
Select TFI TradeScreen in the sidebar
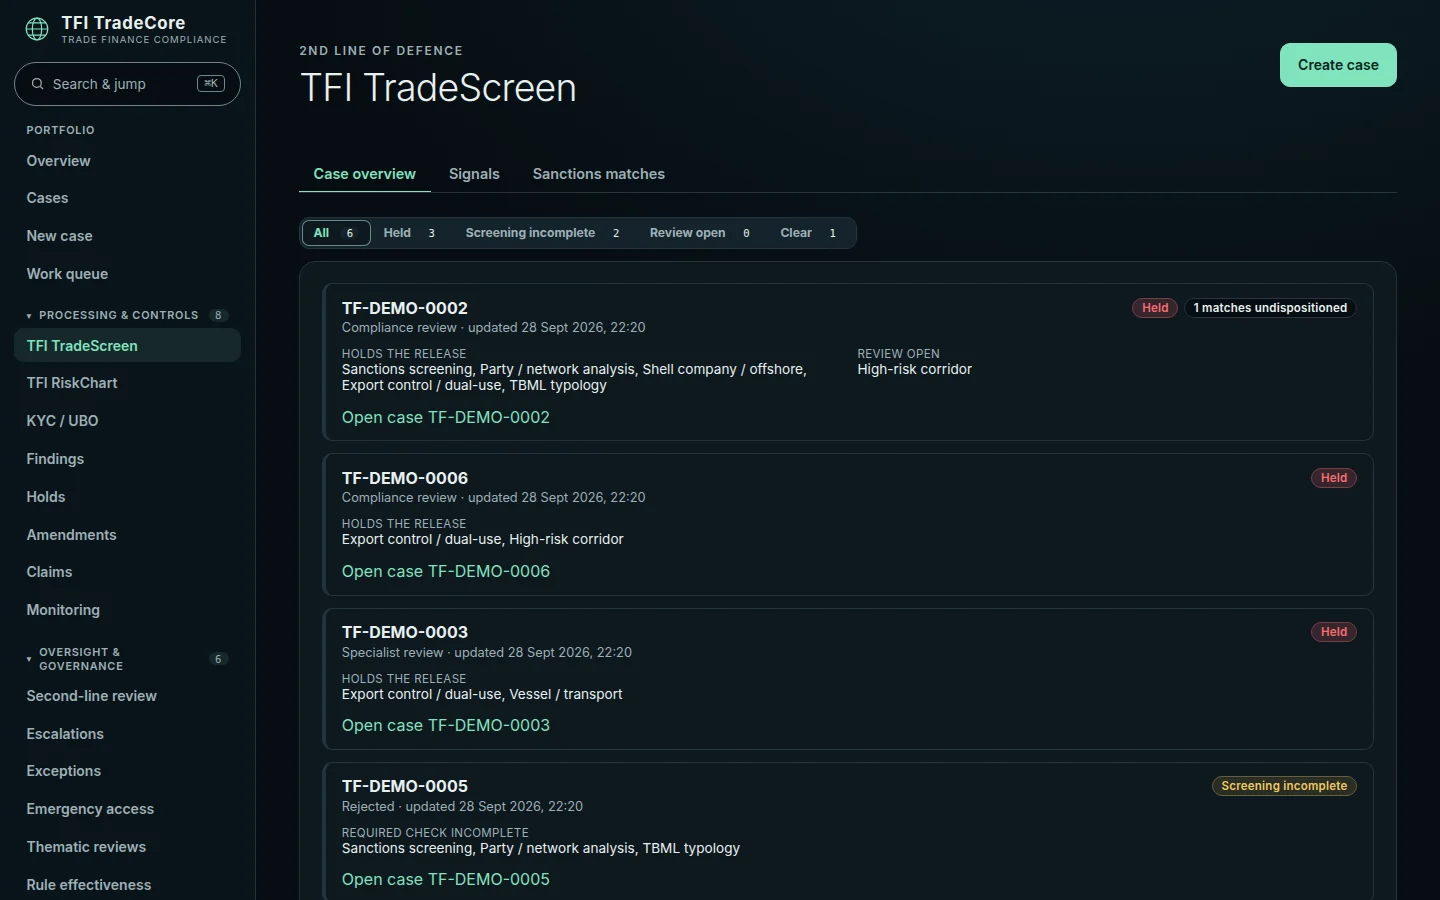pyautogui.click(x=127, y=346)
